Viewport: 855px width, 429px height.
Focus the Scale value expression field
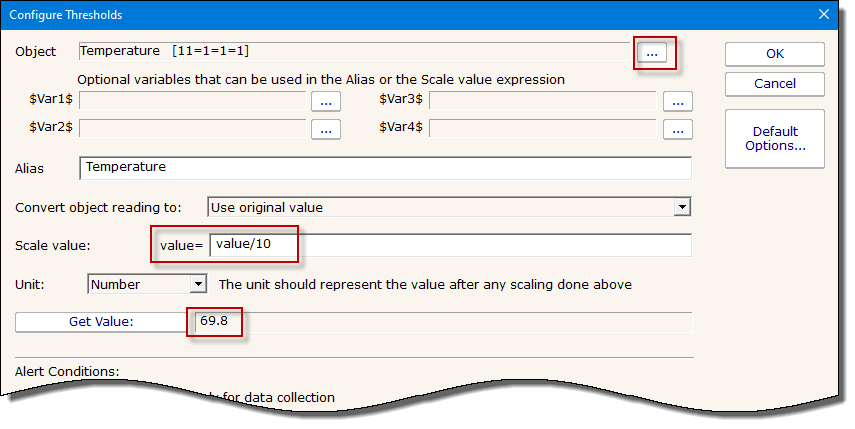click(x=450, y=245)
